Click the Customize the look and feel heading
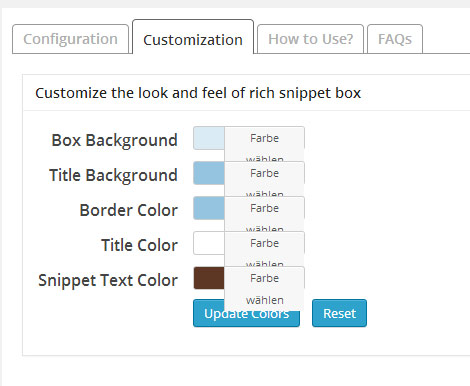 [x=198, y=93]
